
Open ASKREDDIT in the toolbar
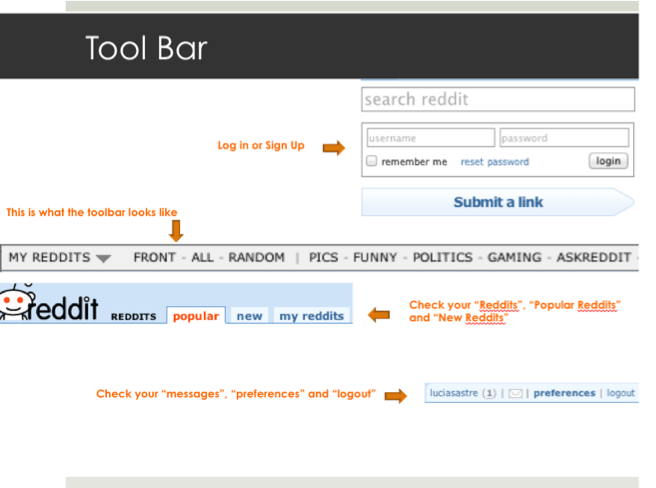click(x=594, y=257)
